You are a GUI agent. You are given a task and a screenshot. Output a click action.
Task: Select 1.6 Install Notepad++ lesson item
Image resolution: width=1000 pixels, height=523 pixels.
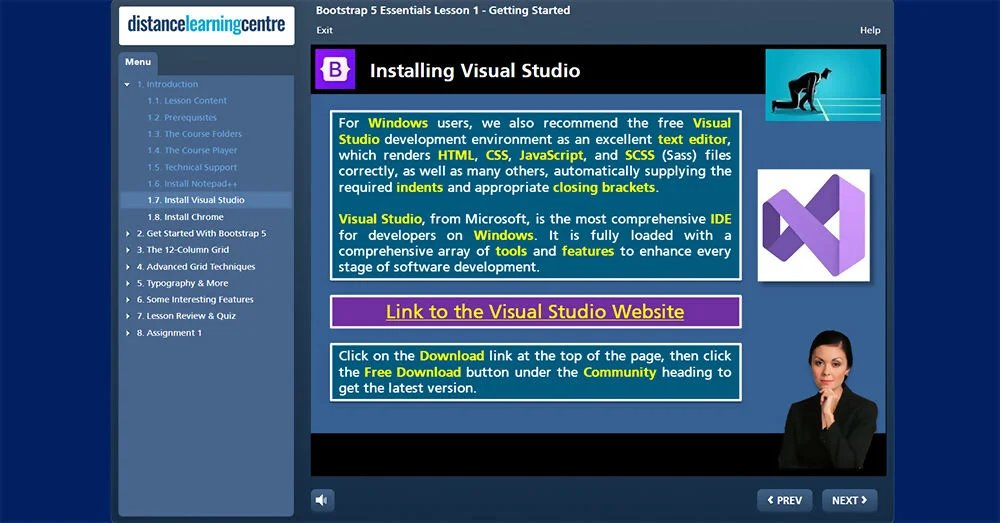pyautogui.click(x=192, y=184)
